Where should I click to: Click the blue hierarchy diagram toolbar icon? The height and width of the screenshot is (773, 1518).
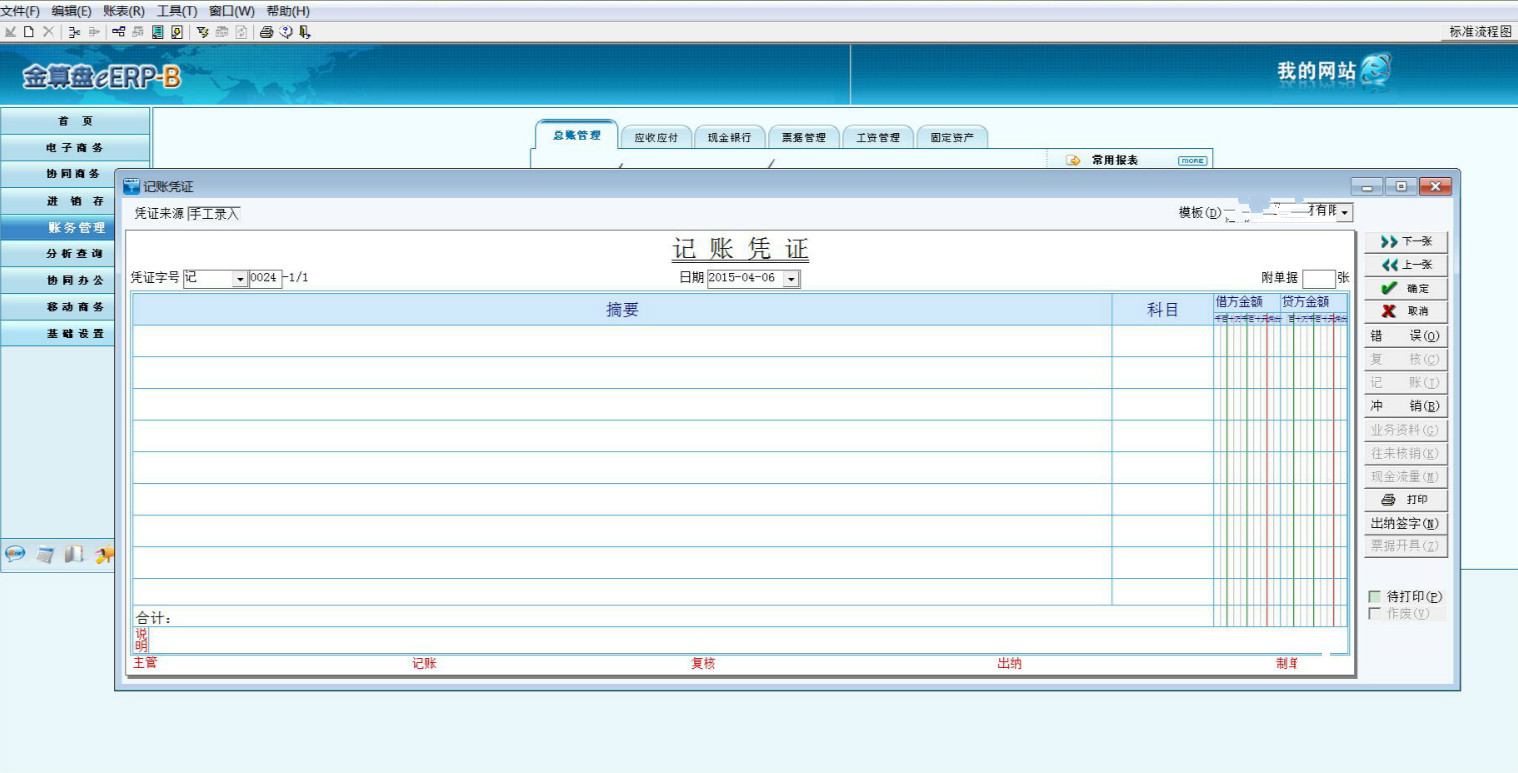coord(119,31)
